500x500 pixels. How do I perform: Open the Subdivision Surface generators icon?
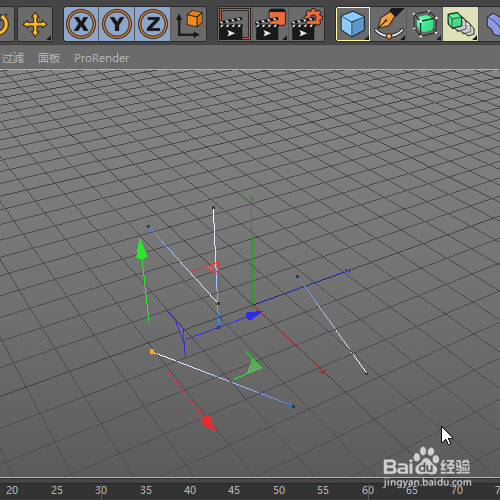pyautogui.click(x=425, y=24)
